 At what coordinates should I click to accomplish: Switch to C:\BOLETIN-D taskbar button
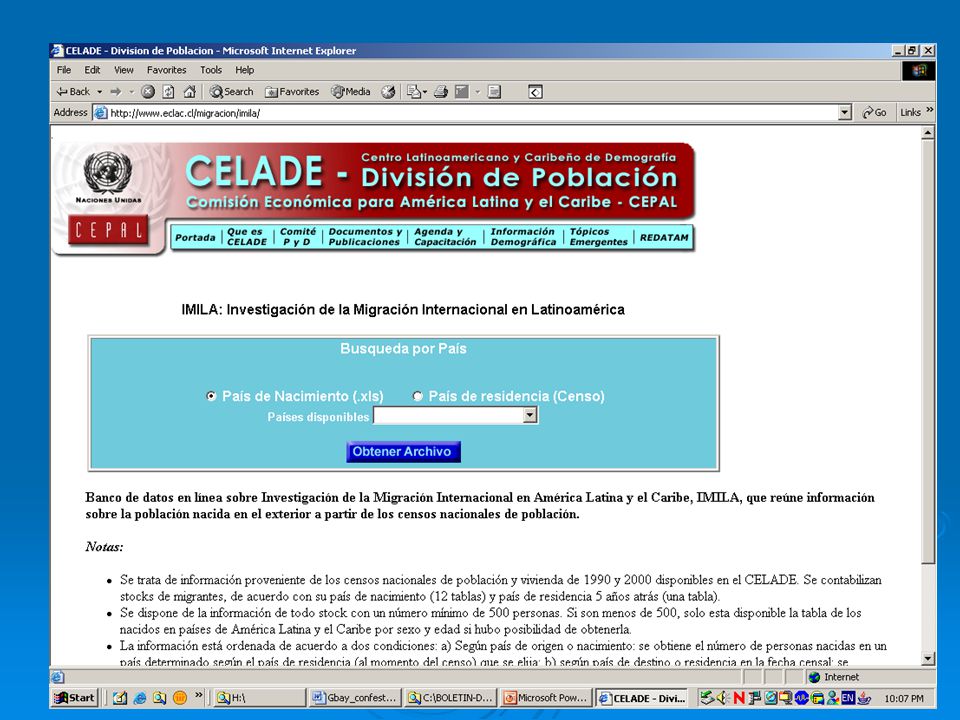pos(451,697)
